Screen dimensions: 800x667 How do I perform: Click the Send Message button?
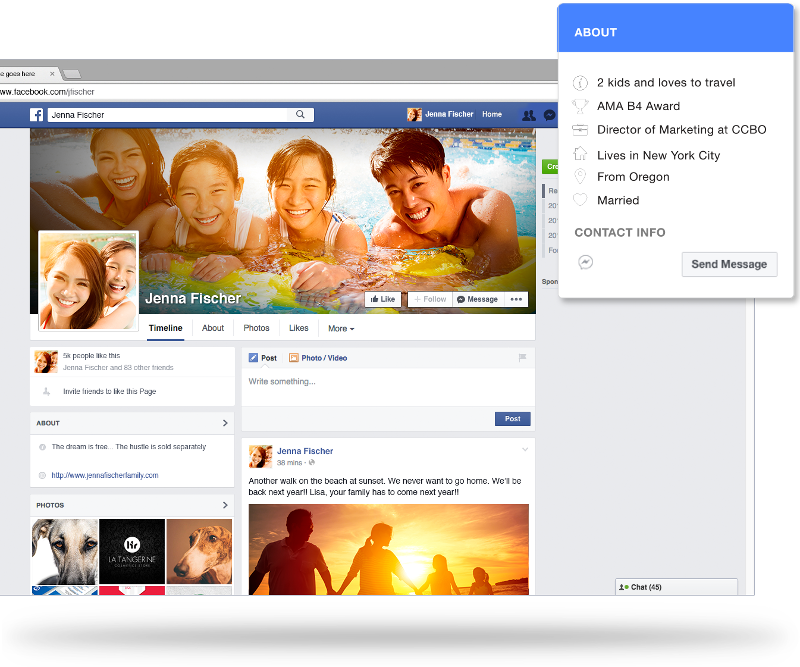click(729, 264)
